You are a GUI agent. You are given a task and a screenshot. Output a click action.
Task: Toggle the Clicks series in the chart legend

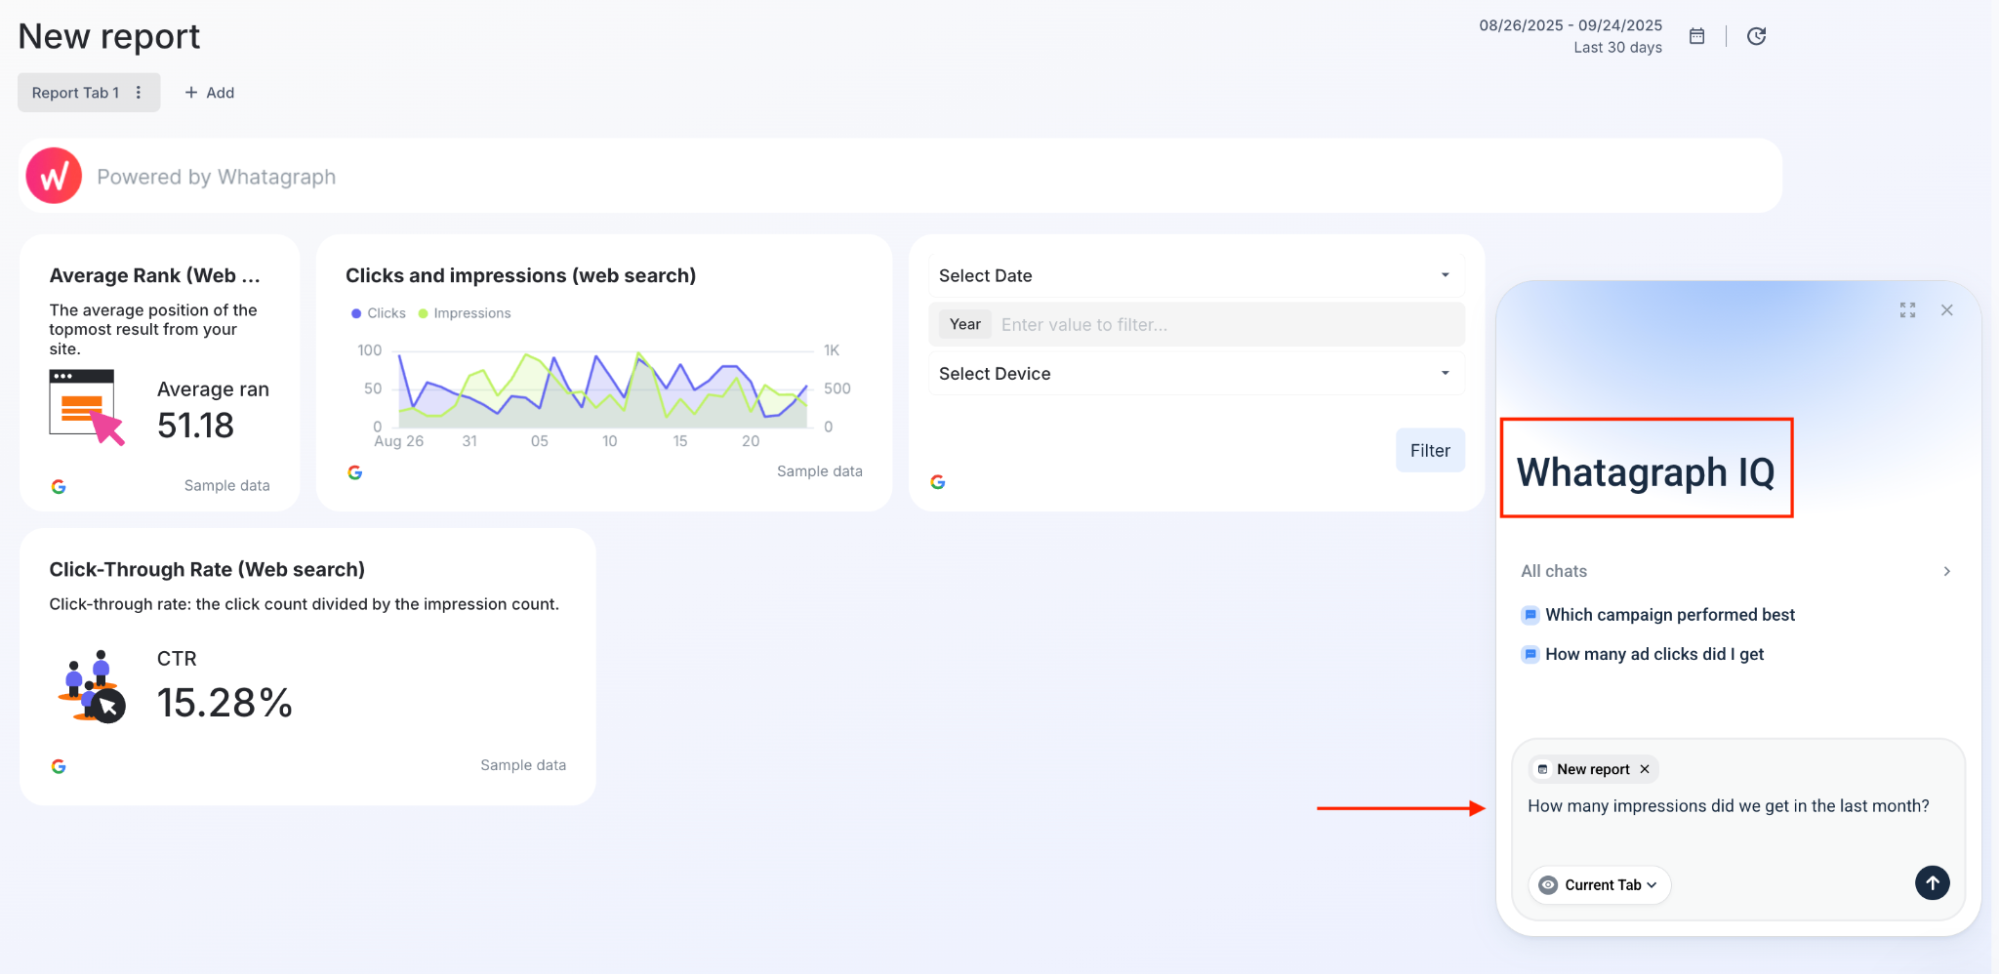[x=378, y=313]
